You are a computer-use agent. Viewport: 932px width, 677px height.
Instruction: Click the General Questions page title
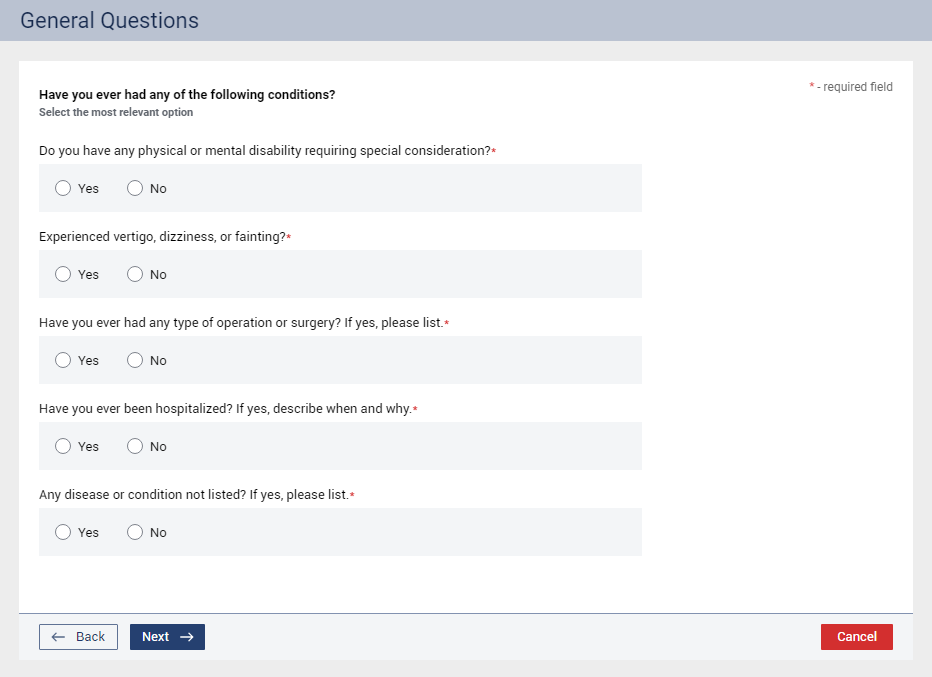click(109, 21)
